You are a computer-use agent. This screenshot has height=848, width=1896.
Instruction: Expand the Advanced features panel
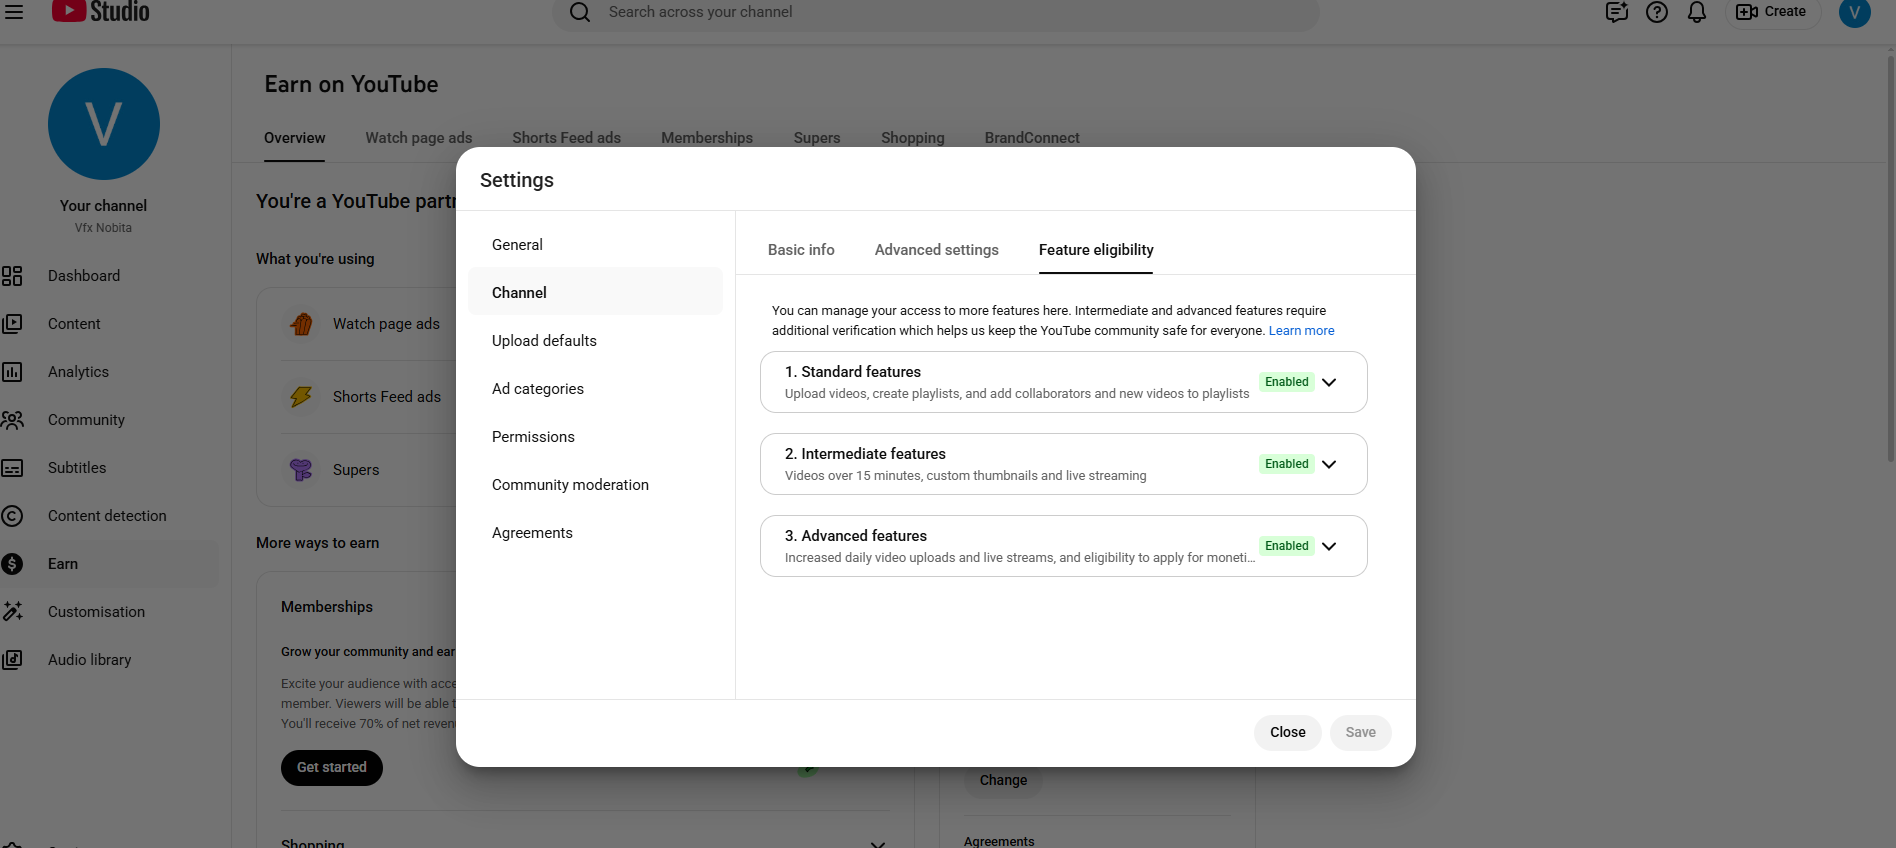point(1329,546)
